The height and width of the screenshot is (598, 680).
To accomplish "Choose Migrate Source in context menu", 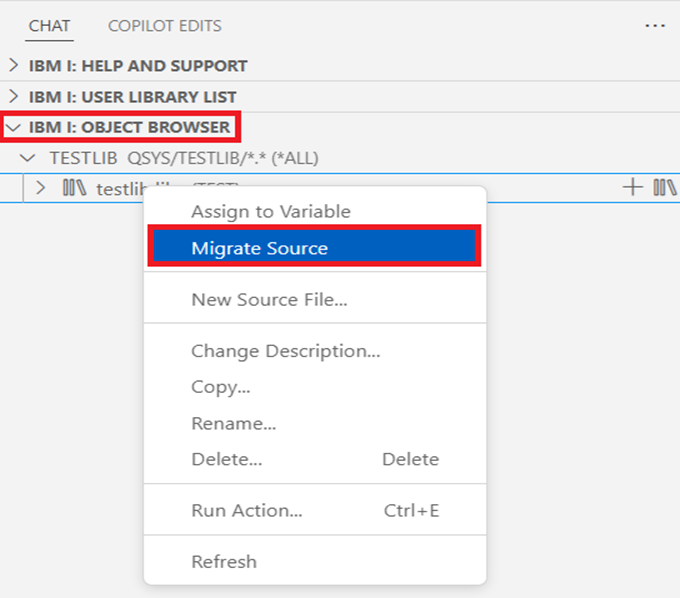I will [259, 248].
